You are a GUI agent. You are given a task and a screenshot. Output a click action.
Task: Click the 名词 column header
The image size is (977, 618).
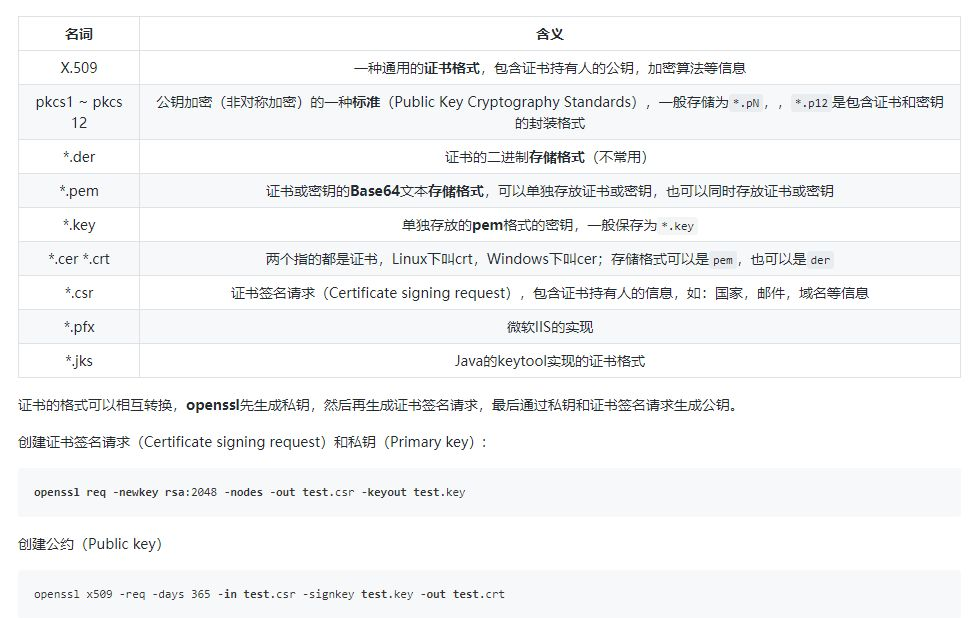click(79, 34)
